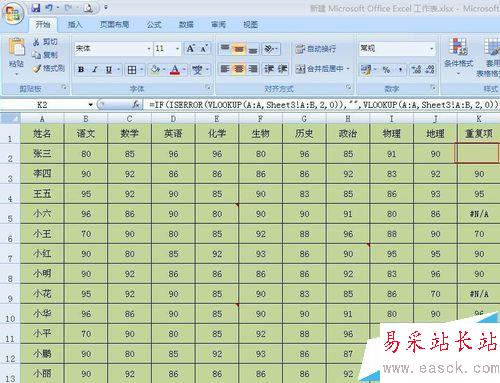
Task: Apply percent style
Action: pyautogui.click(x=386, y=69)
